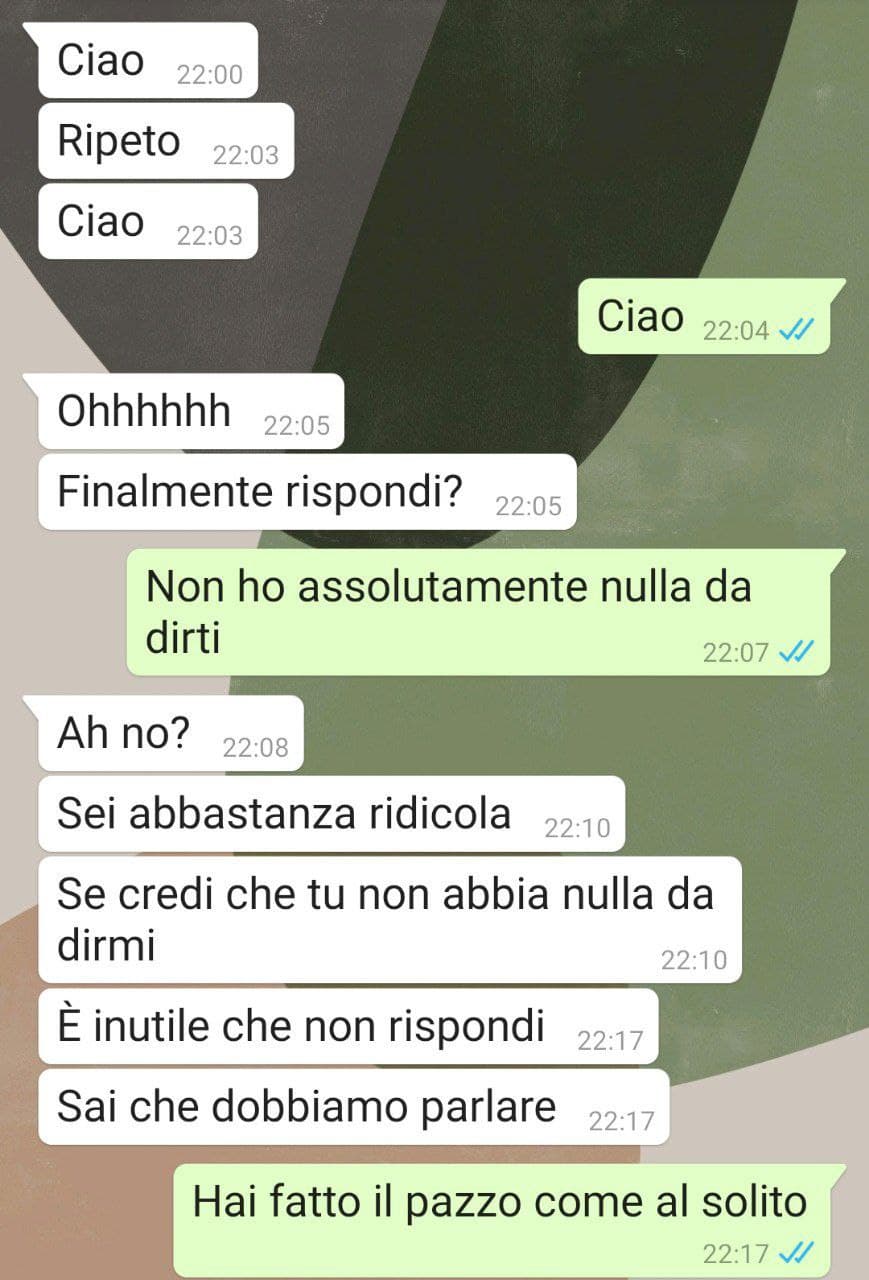Click the double check on 'Hai fatto il pazzo'
The height and width of the screenshot is (1280, 869).
coord(797,1252)
